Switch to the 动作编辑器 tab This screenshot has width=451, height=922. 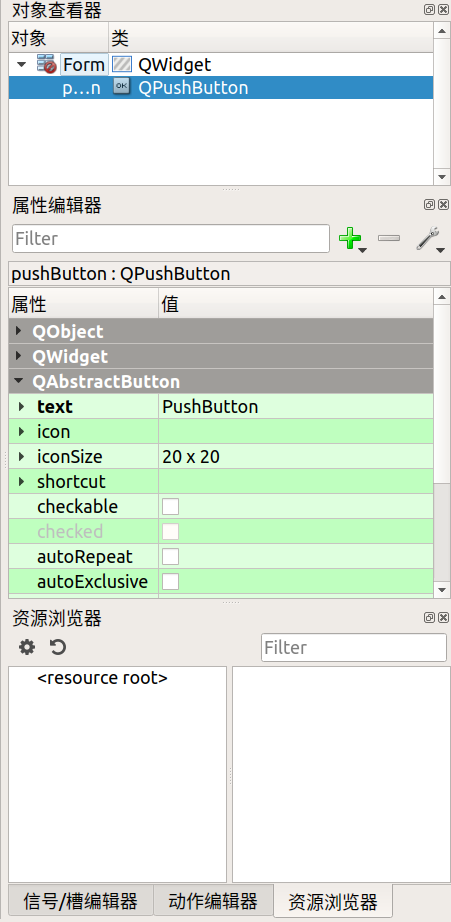click(x=213, y=900)
